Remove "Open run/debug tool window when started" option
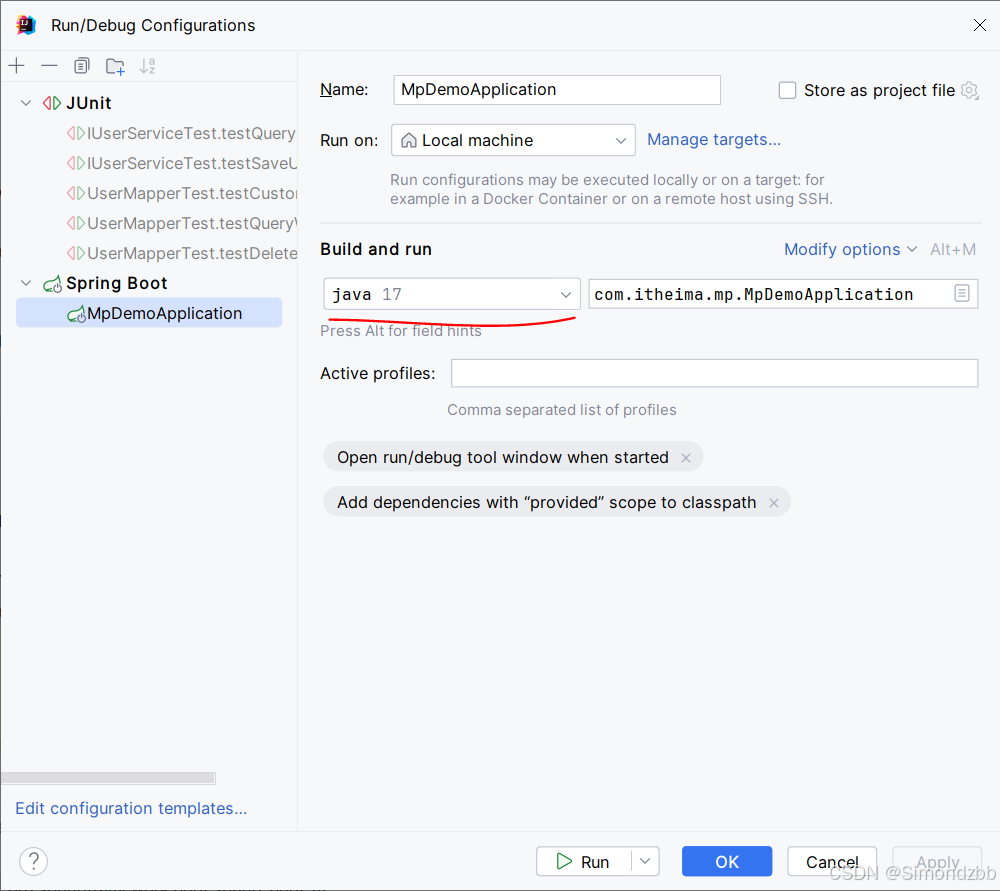 point(686,457)
